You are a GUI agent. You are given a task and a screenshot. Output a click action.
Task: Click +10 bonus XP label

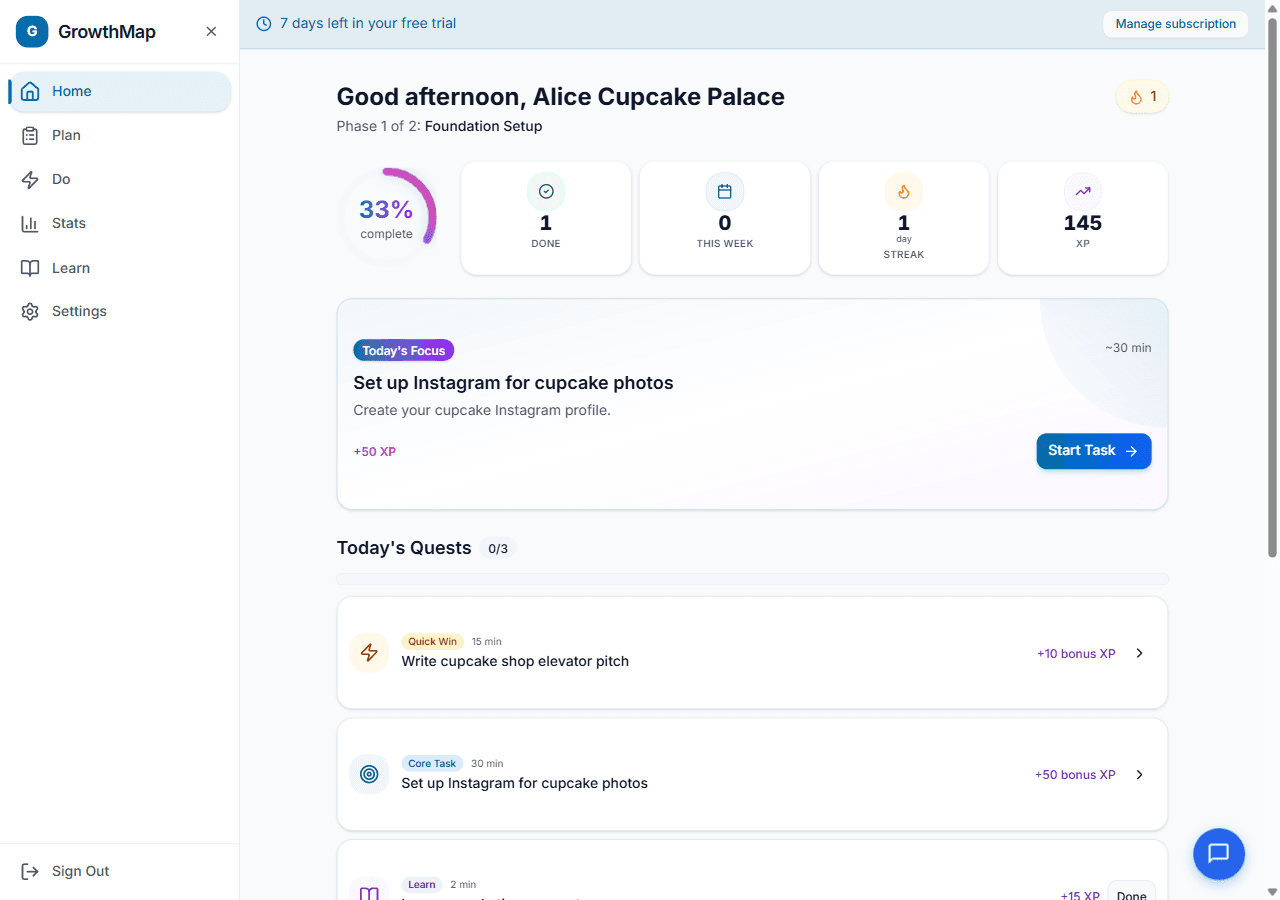pos(1076,654)
